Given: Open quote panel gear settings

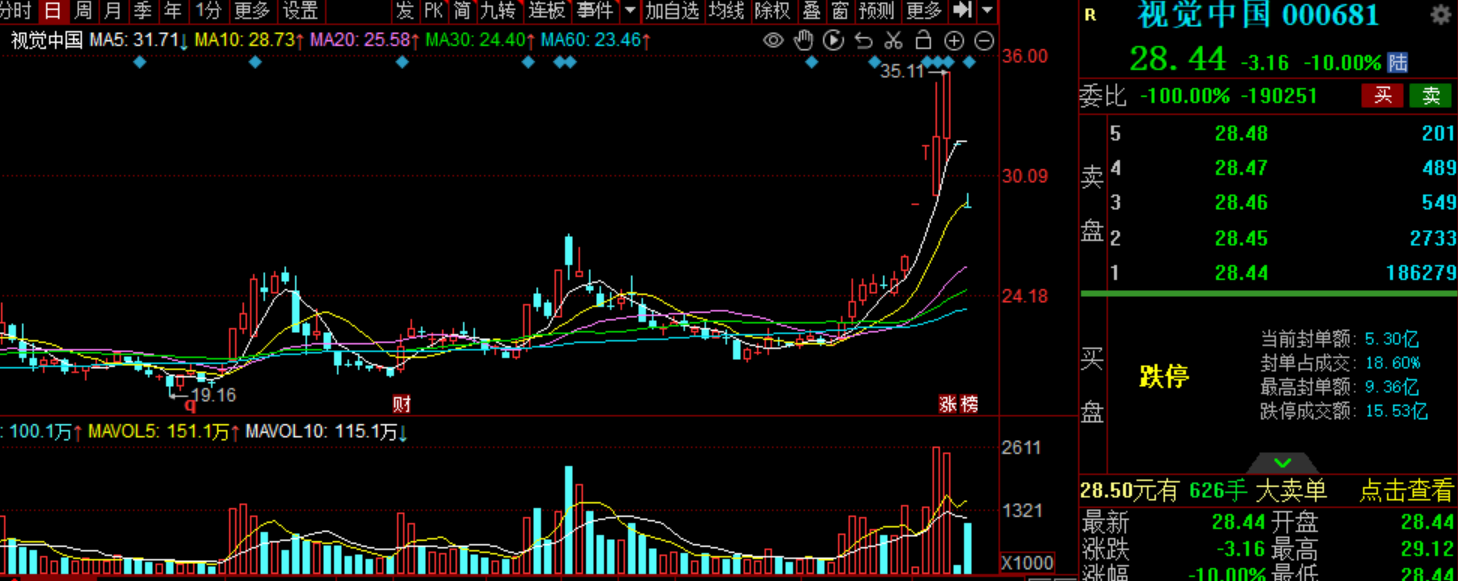Looking at the screenshot, I should [x=1441, y=15].
